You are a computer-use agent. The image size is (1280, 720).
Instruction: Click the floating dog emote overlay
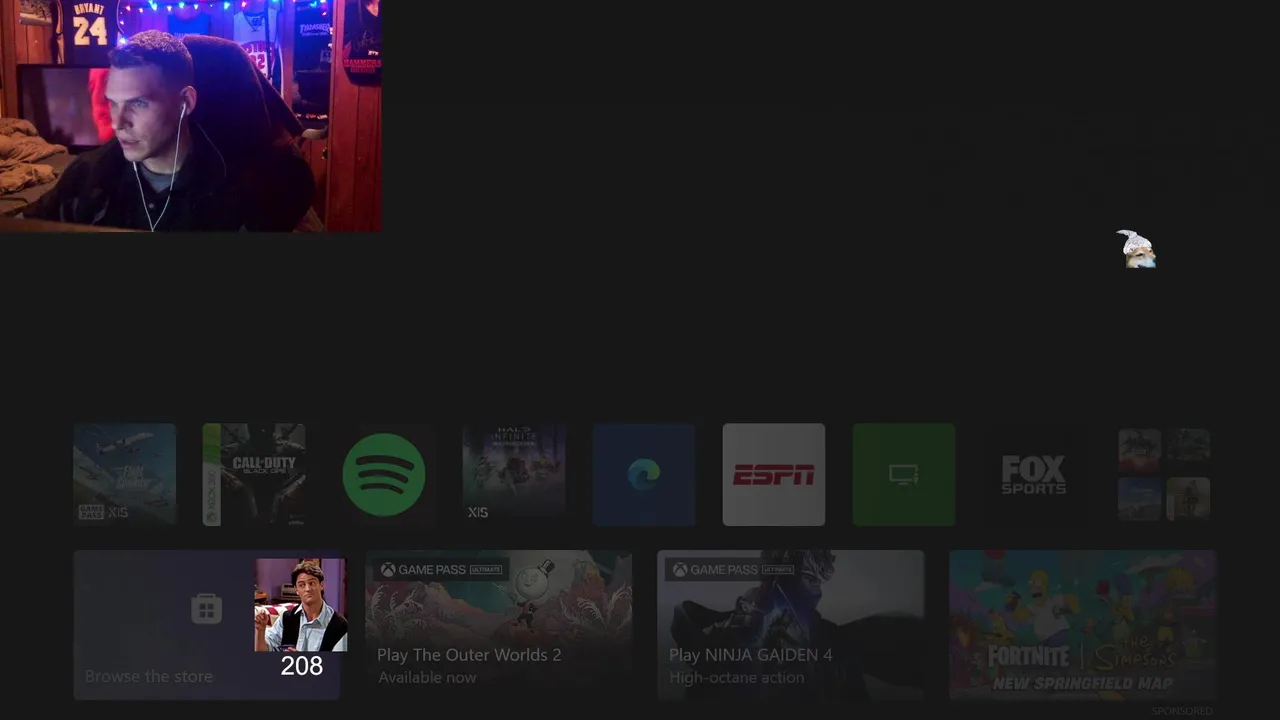tap(1137, 249)
